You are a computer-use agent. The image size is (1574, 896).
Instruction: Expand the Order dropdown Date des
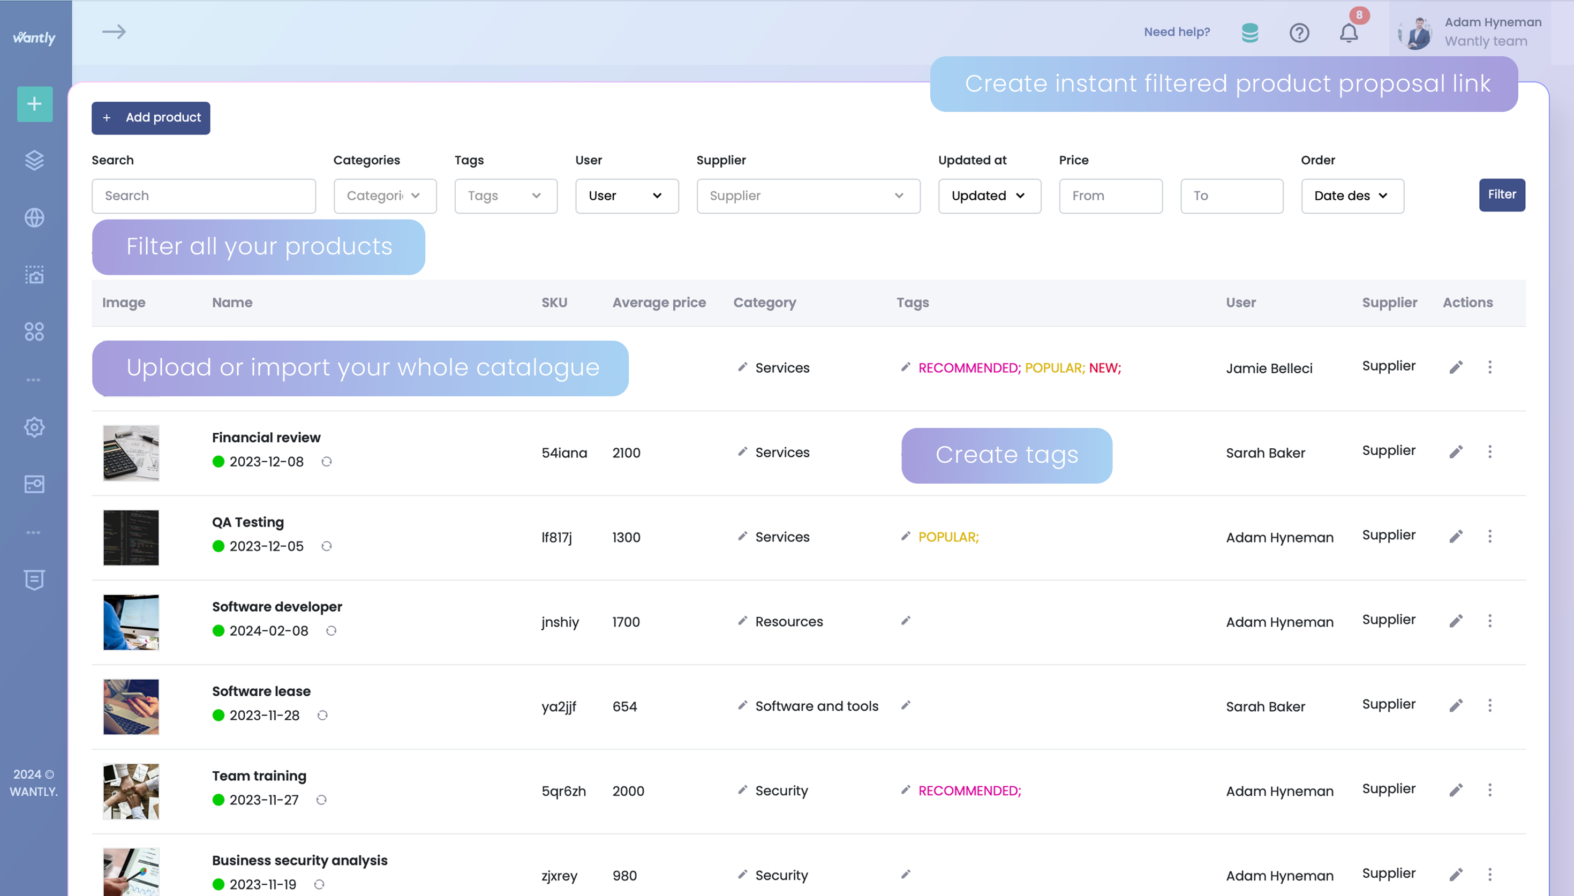click(1352, 196)
